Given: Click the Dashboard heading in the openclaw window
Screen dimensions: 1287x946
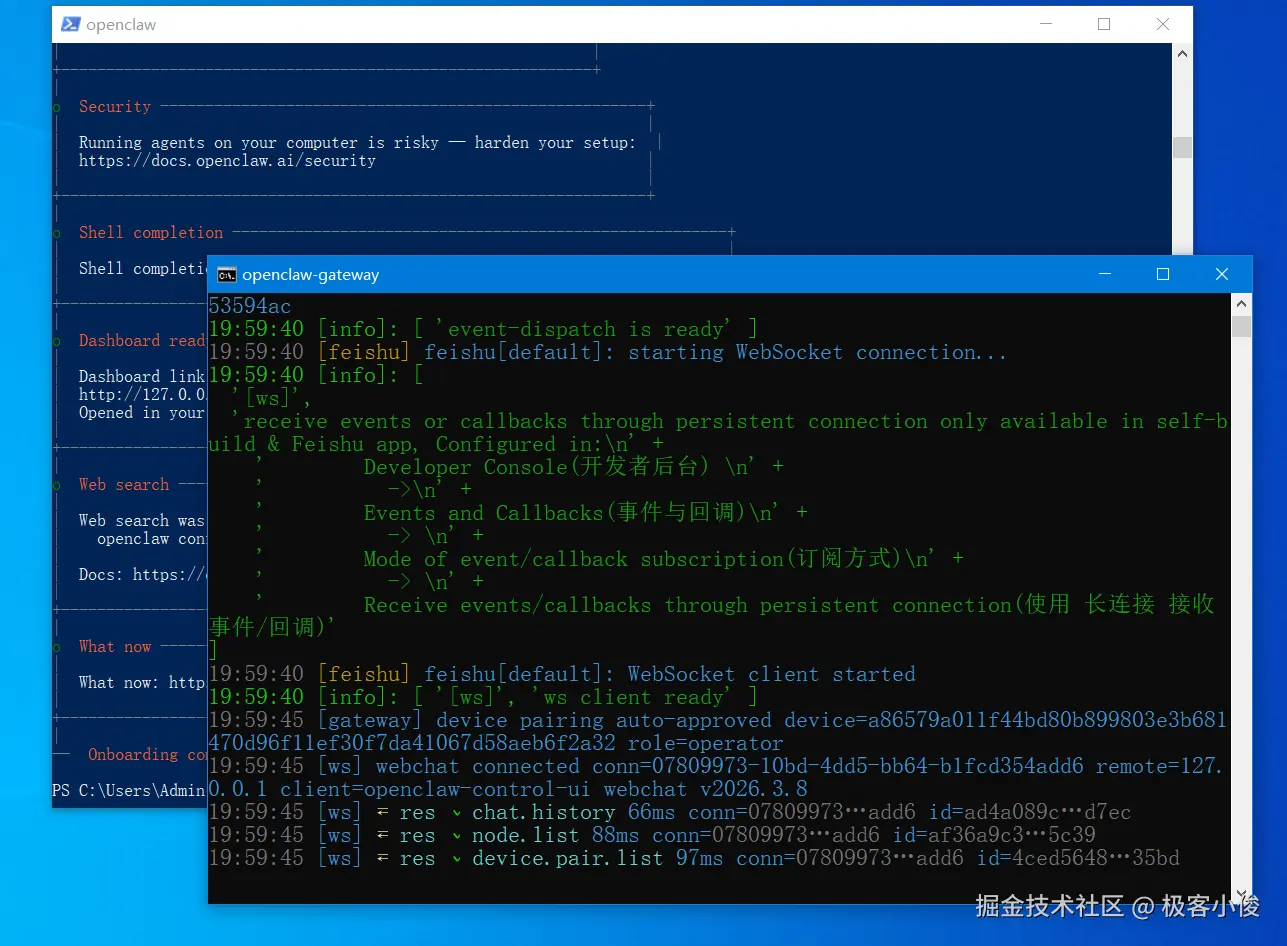Looking at the screenshot, I should pyautogui.click(x=143, y=341).
